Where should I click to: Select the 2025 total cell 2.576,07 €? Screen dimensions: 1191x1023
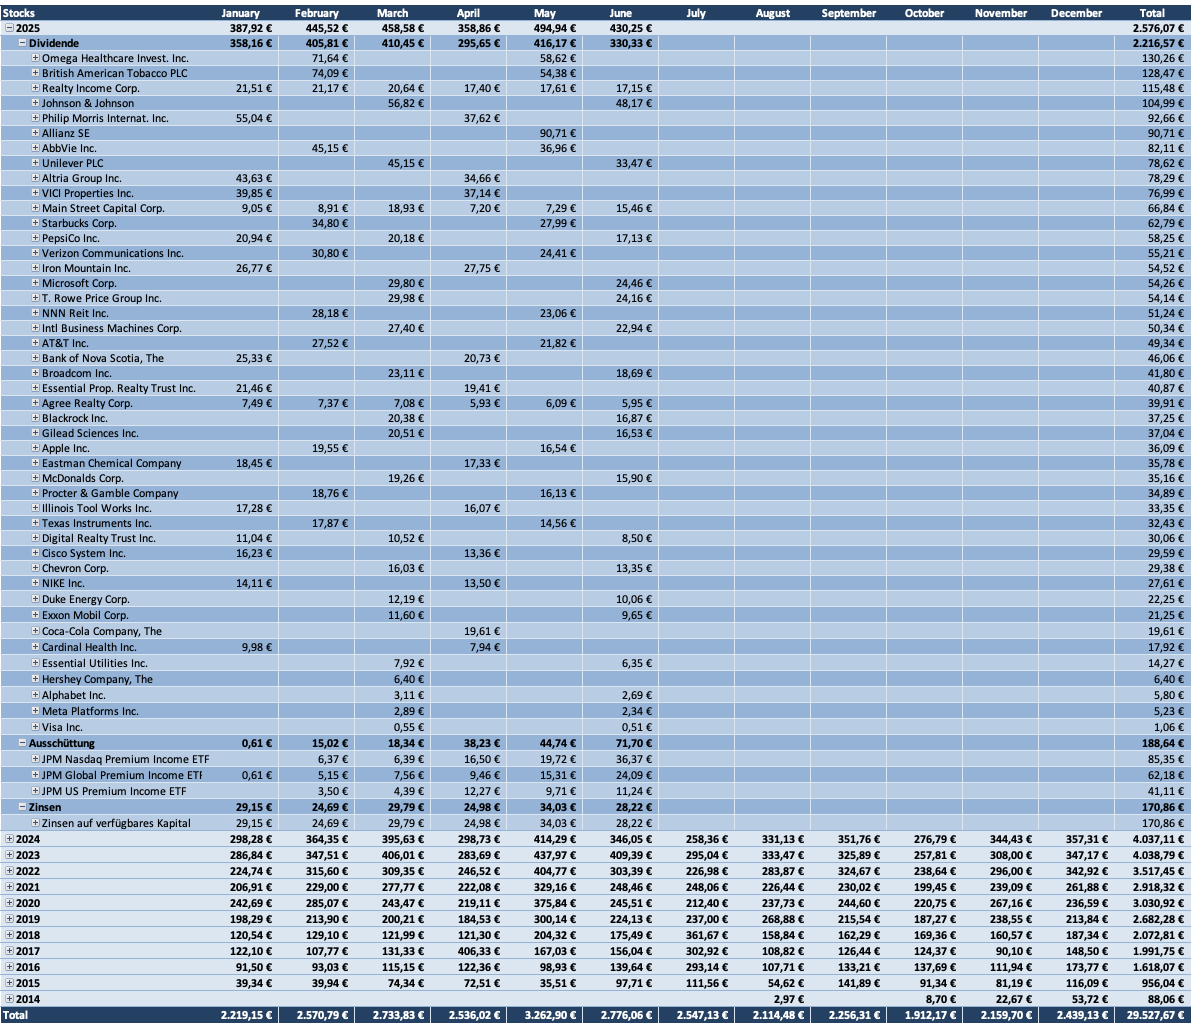click(1158, 28)
